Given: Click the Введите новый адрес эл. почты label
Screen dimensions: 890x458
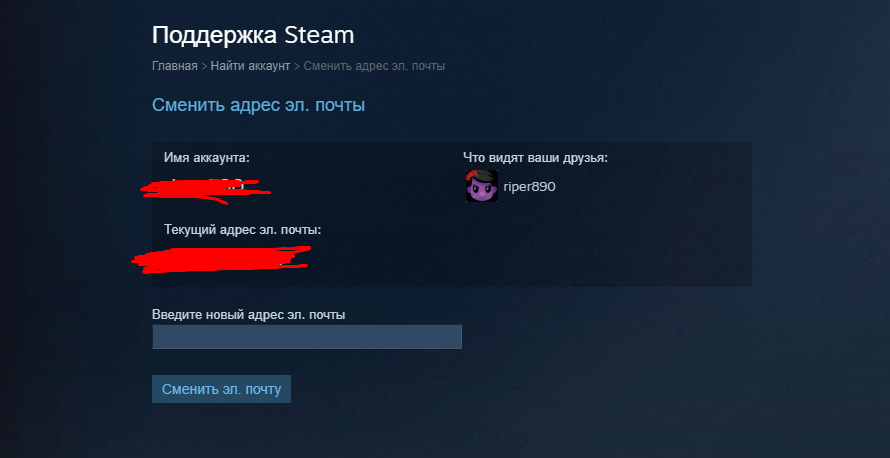Looking at the screenshot, I should [249, 314].
